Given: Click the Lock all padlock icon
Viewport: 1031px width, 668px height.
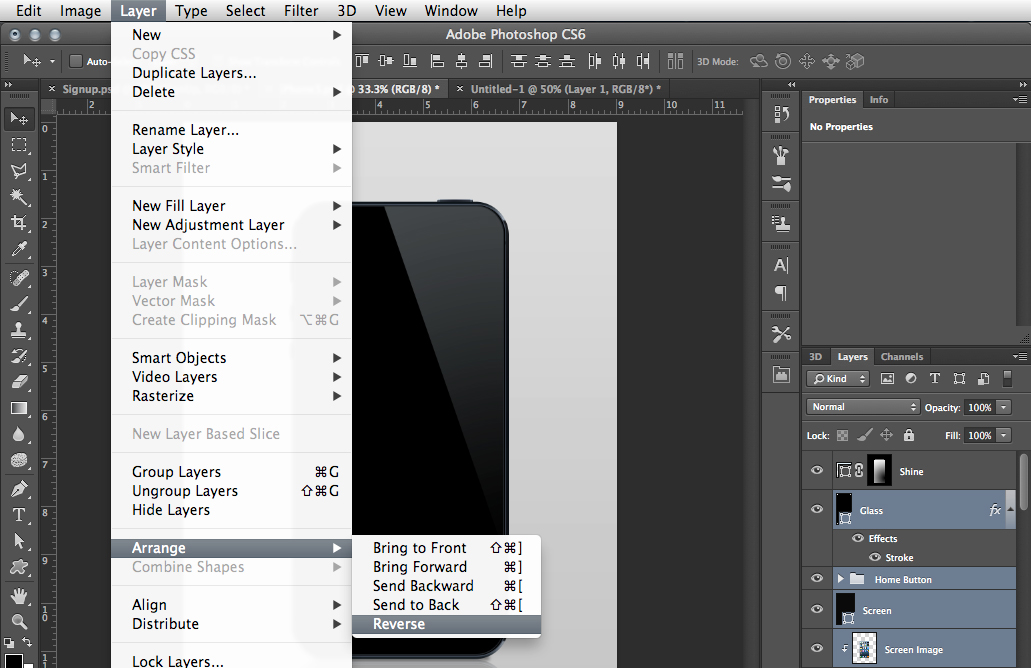Looking at the screenshot, I should 909,435.
